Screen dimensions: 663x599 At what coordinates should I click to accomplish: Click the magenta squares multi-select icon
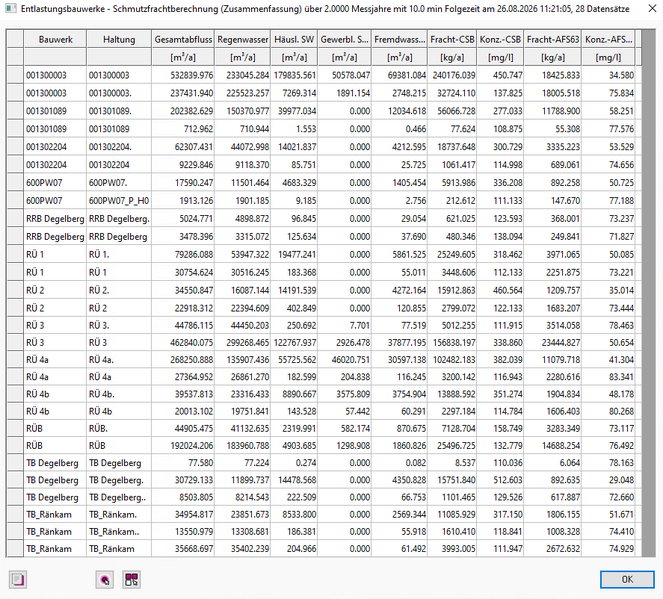[x=132, y=579]
